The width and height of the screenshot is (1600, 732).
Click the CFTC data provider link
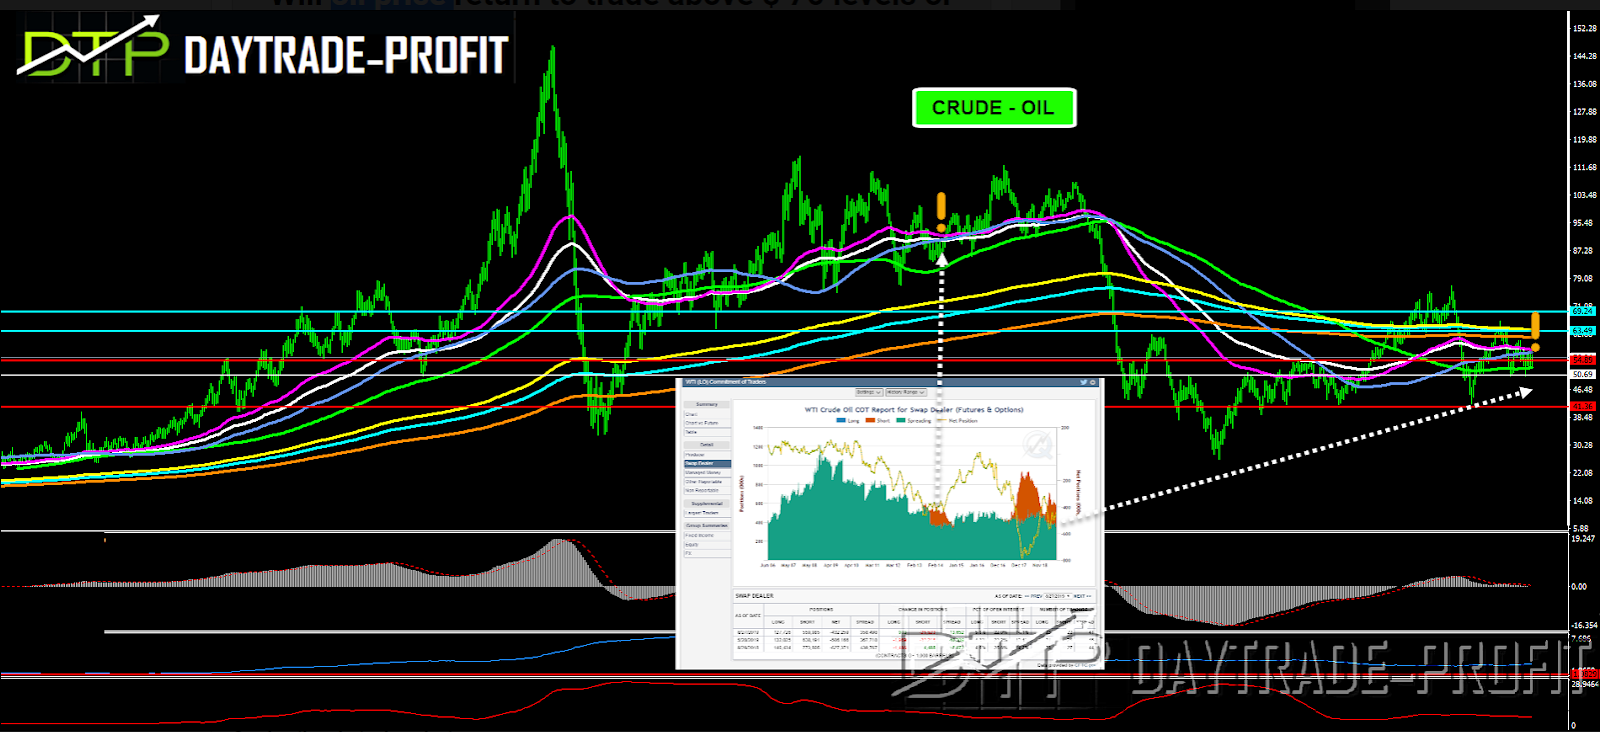coord(1085,665)
